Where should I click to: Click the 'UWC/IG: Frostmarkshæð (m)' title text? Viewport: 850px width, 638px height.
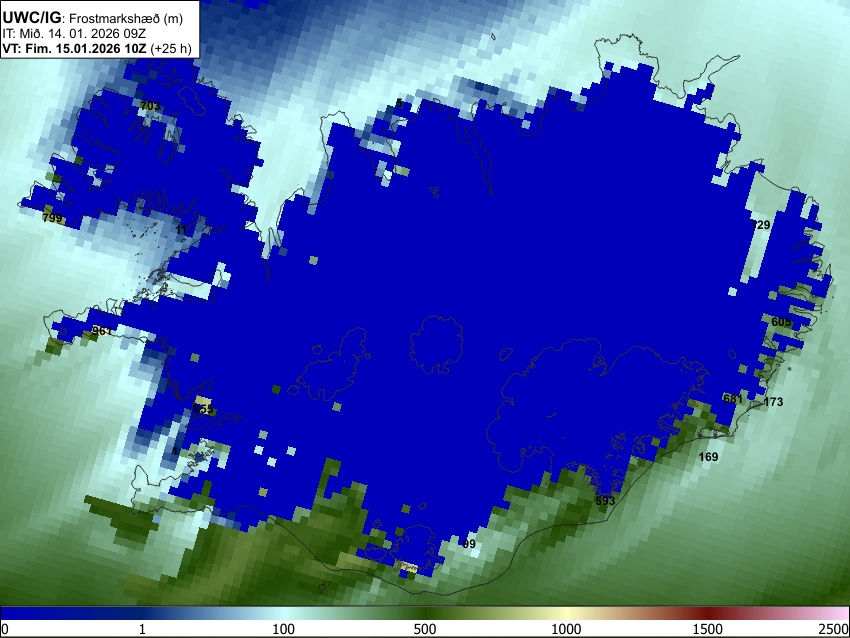pyautogui.click(x=93, y=18)
